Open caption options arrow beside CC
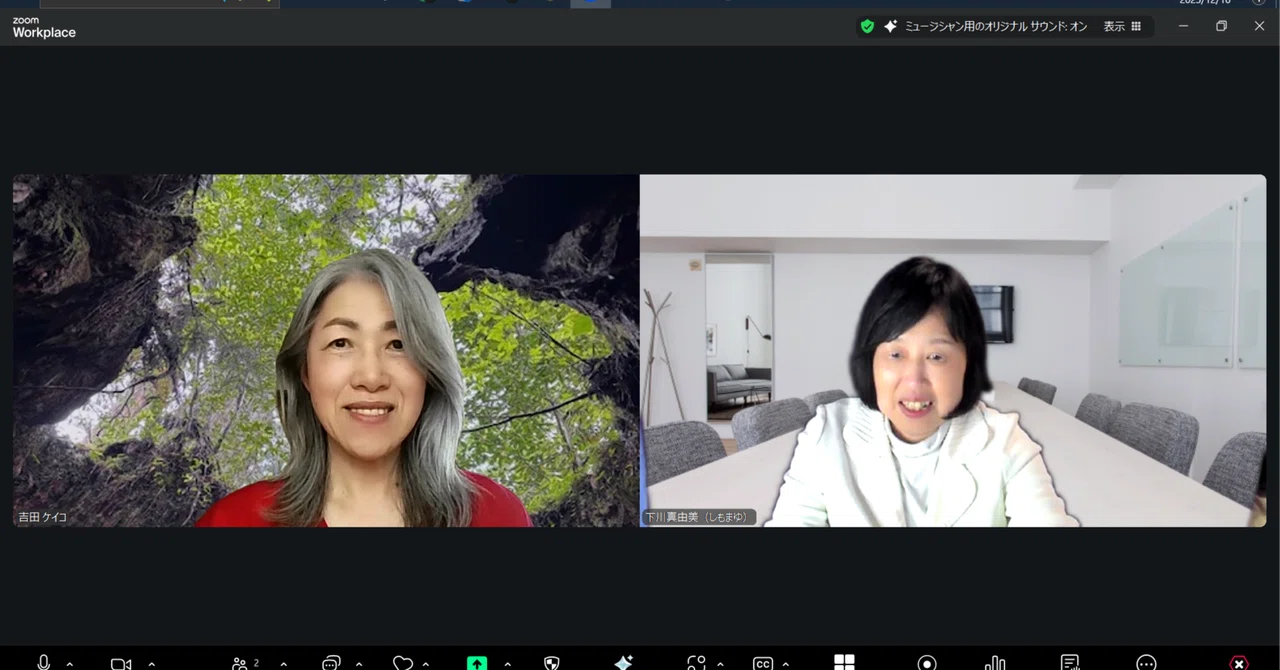This screenshot has width=1280, height=670. pyautogui.click(x=786, y=664)
